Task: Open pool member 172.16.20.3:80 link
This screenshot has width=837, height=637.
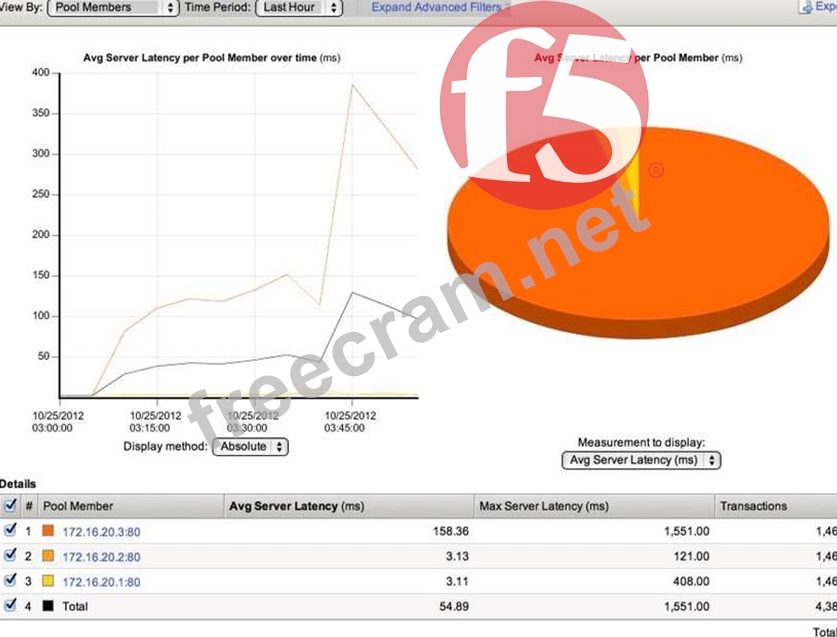Action: coord(101,532)
